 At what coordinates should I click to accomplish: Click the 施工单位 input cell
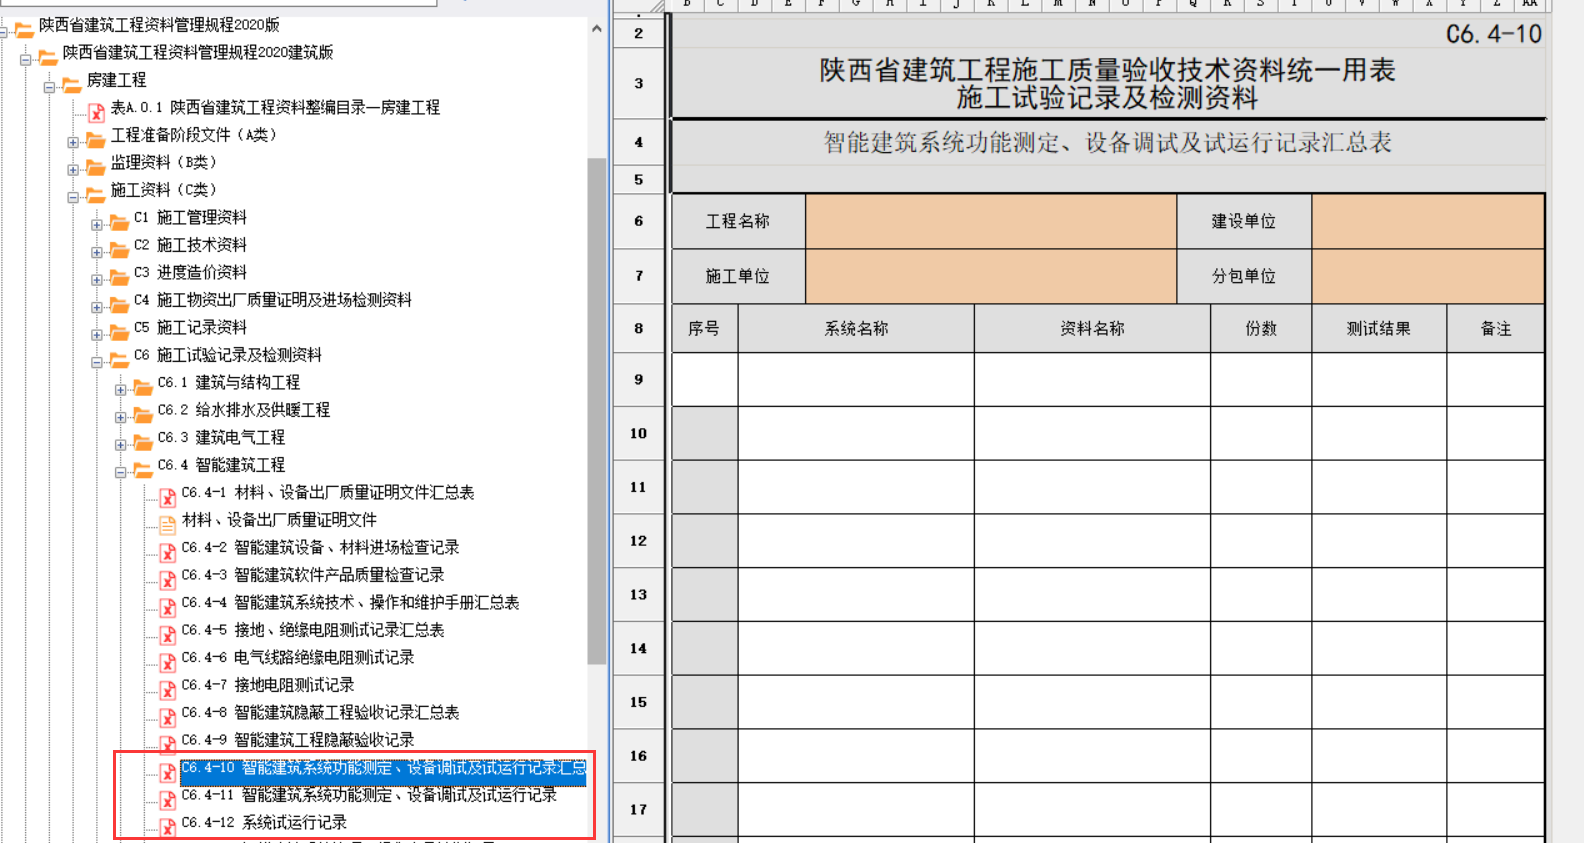pyautogui.click(x=991, y=276)
